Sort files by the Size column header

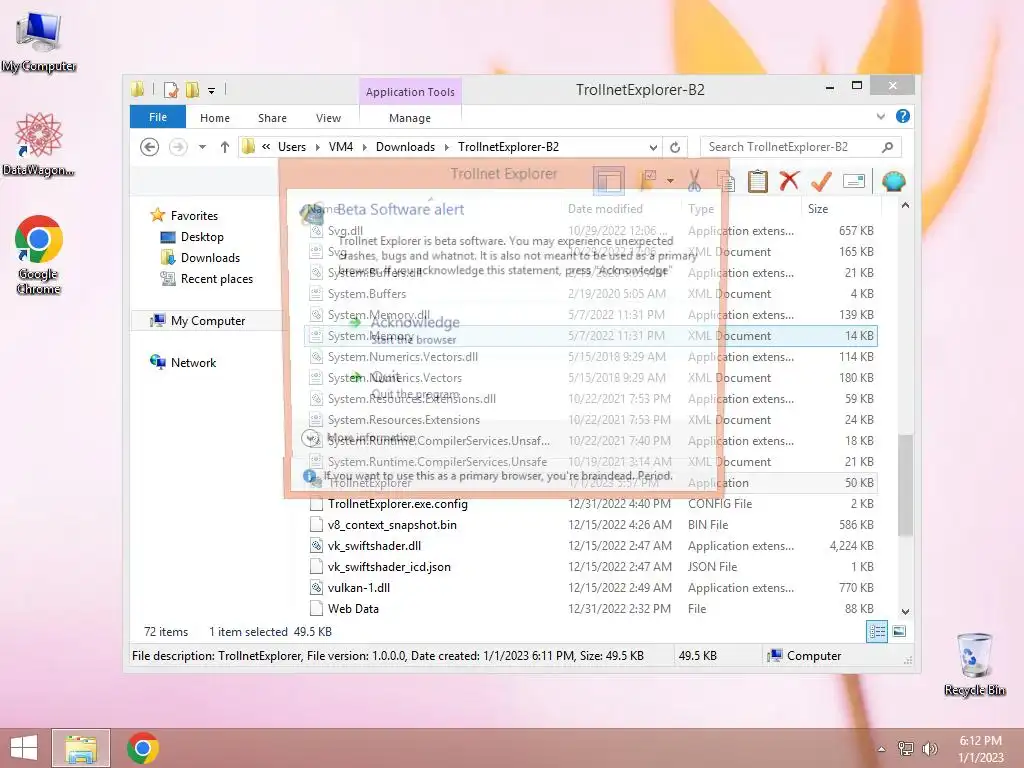pos(818,208)
